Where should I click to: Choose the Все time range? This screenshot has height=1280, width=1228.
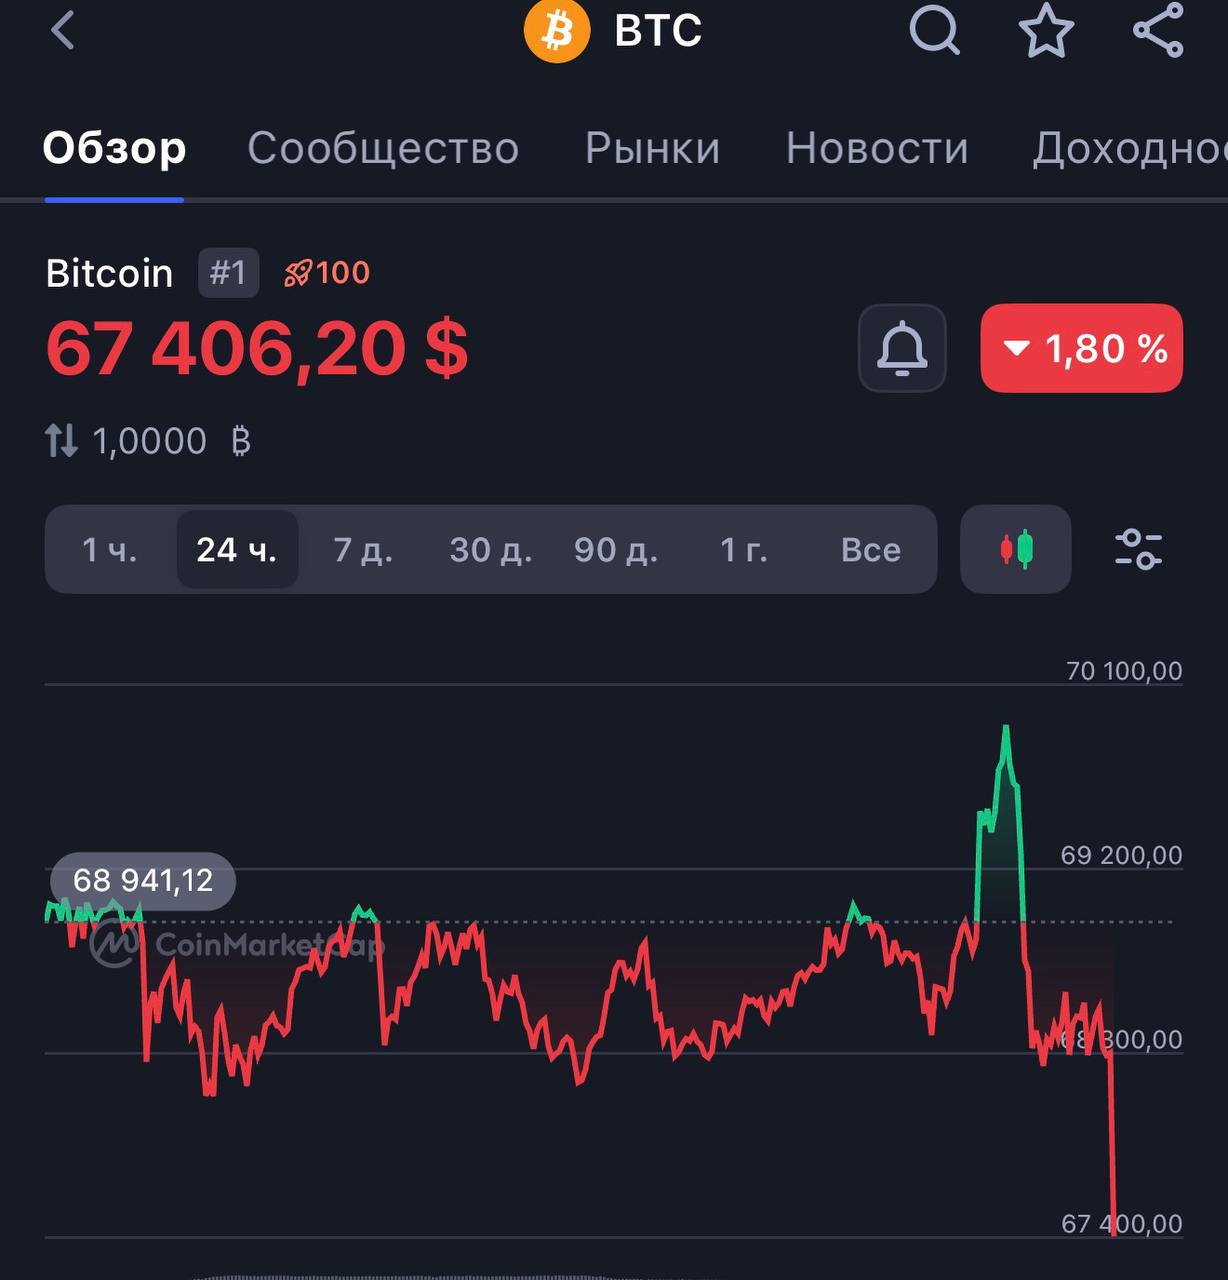870,549
